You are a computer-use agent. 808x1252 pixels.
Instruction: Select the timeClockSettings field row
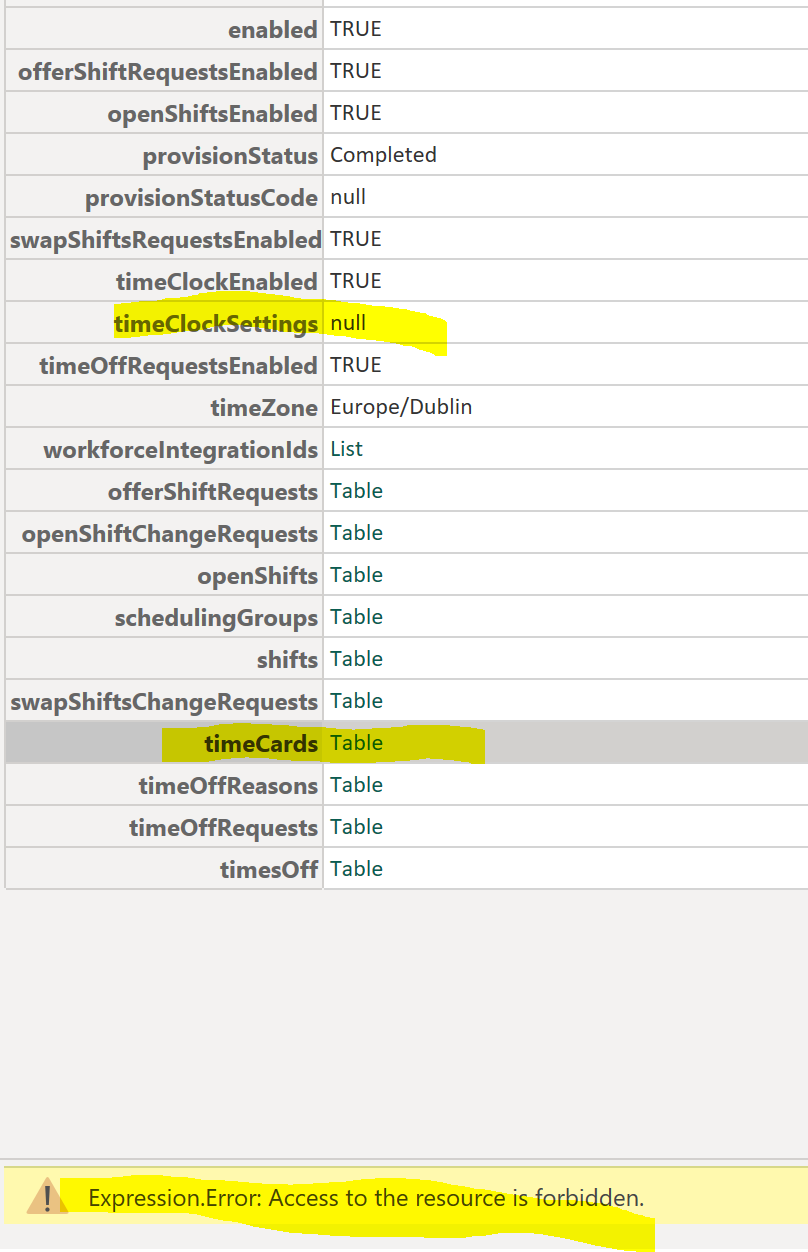coord(218,323)
